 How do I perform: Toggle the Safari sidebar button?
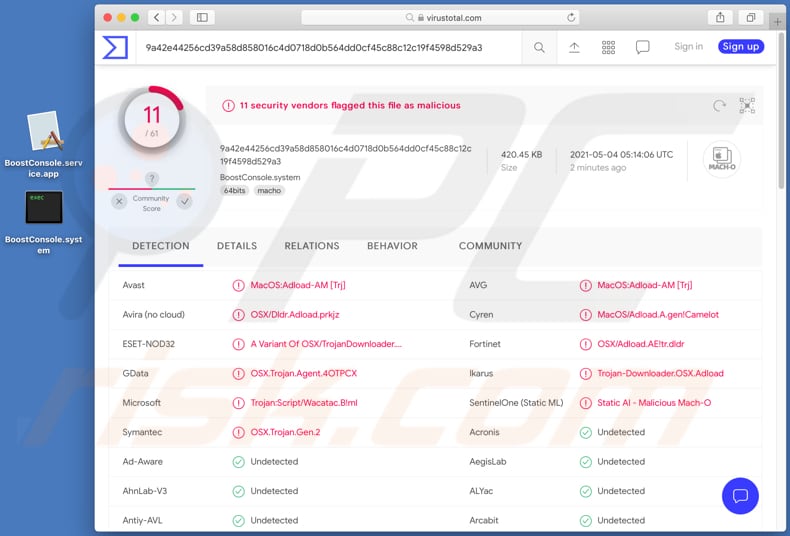click(x=202, y=18)
